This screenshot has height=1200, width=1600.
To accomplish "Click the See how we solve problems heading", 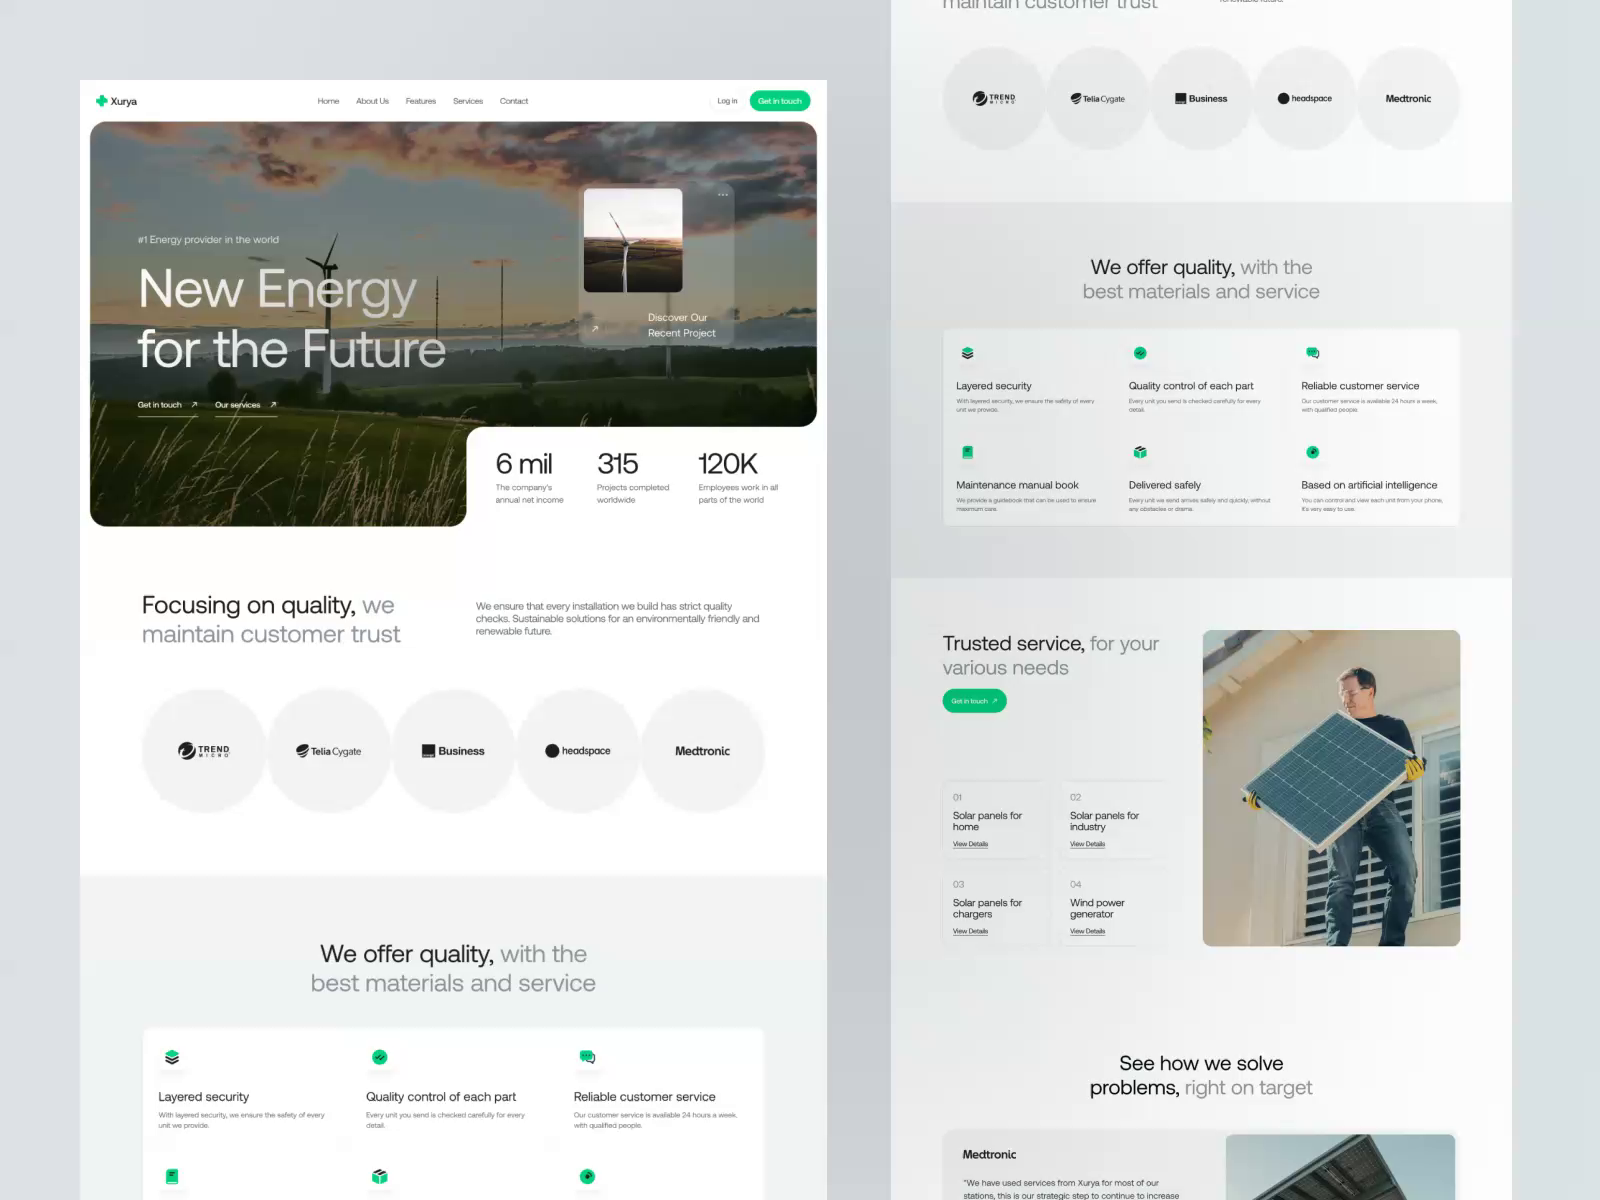I will pyautogui.click(x=1201, y=1075).
